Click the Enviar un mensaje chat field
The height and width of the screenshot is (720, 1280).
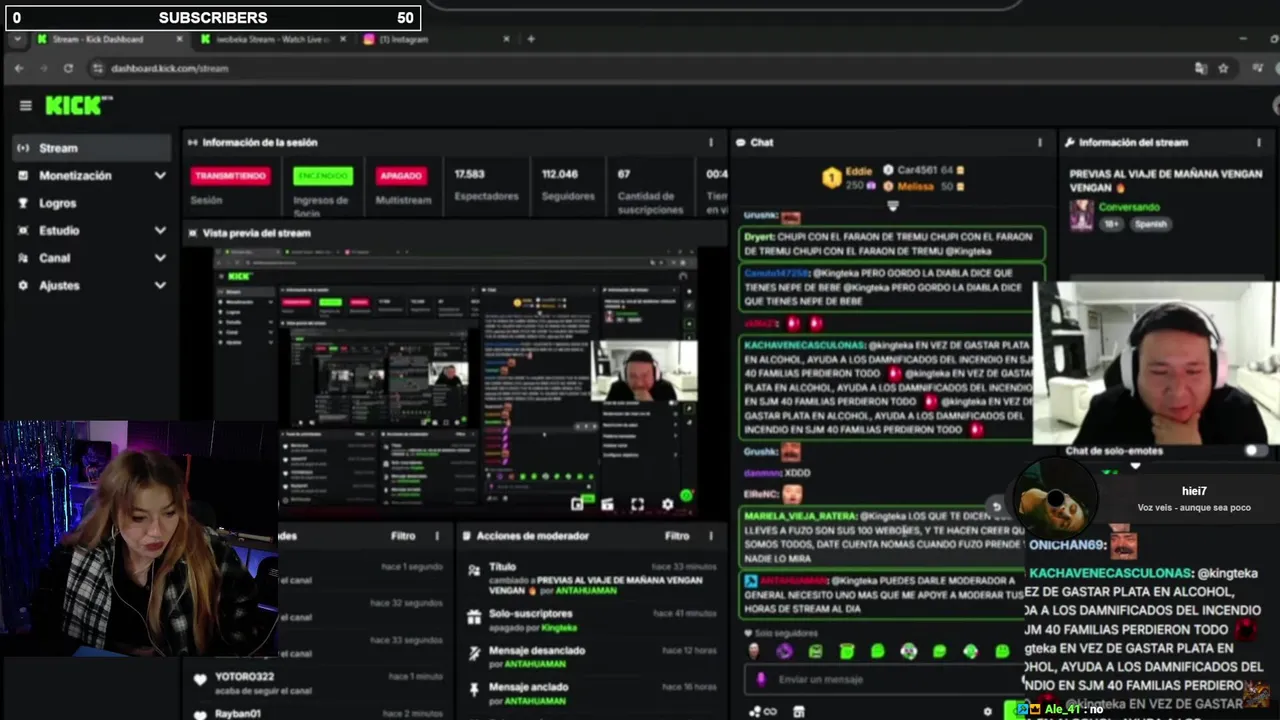coord(885,679)
